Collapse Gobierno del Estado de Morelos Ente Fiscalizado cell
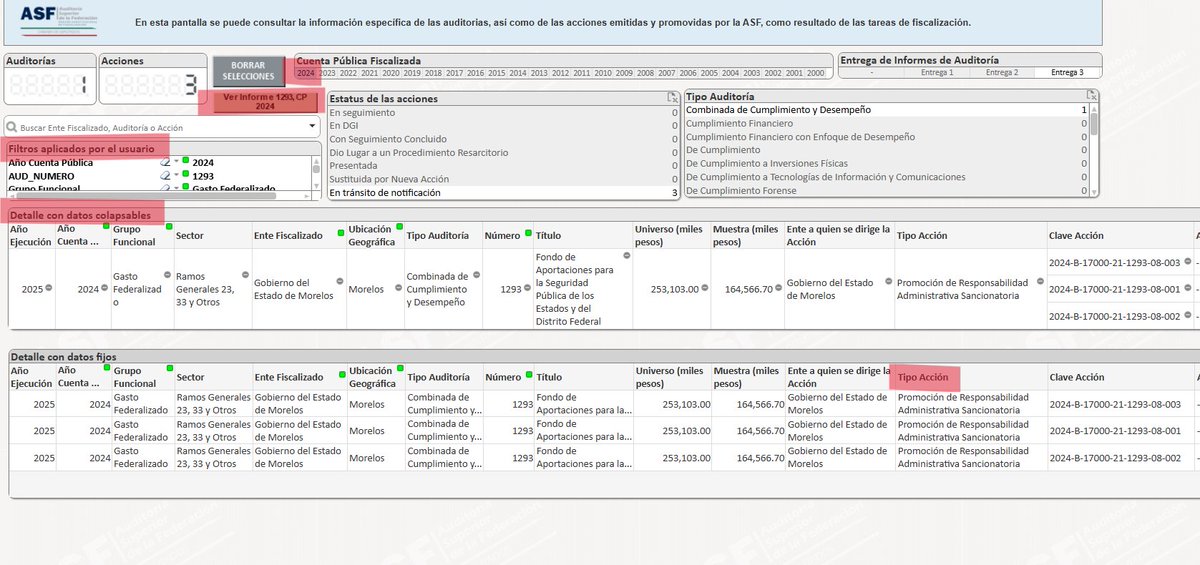 pyautogui.click(x=340, y=282)
